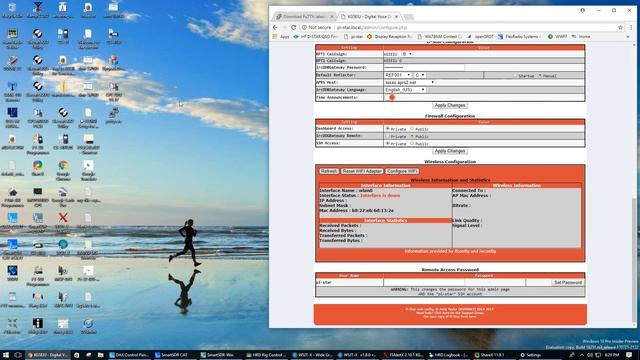
Task: Open the Windows notification center icon
Action: coord(629,355)
